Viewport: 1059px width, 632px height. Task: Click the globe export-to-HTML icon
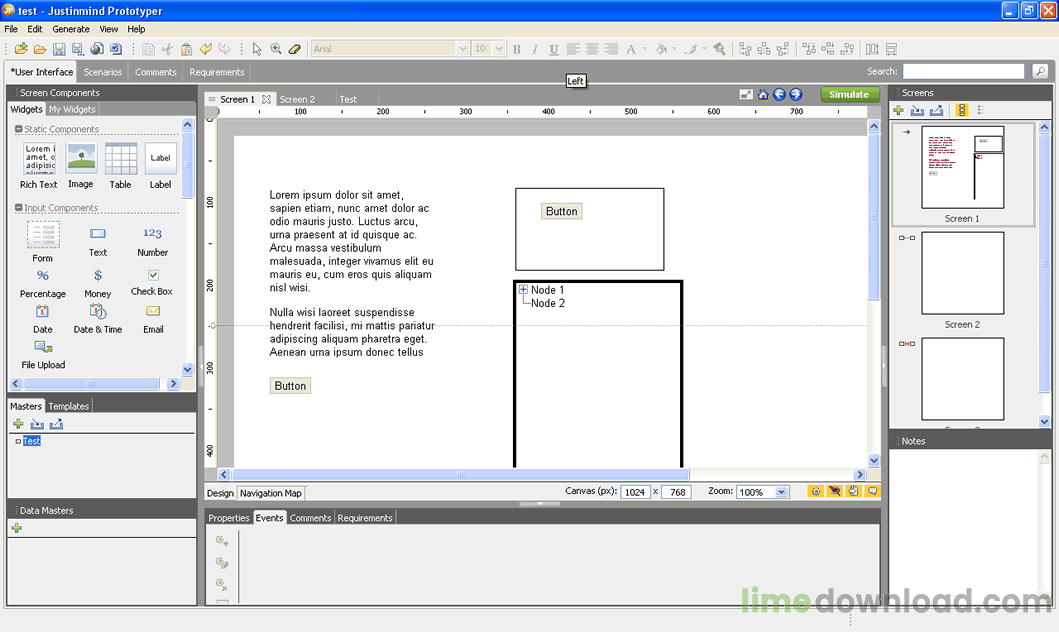(x=97, y=49)
